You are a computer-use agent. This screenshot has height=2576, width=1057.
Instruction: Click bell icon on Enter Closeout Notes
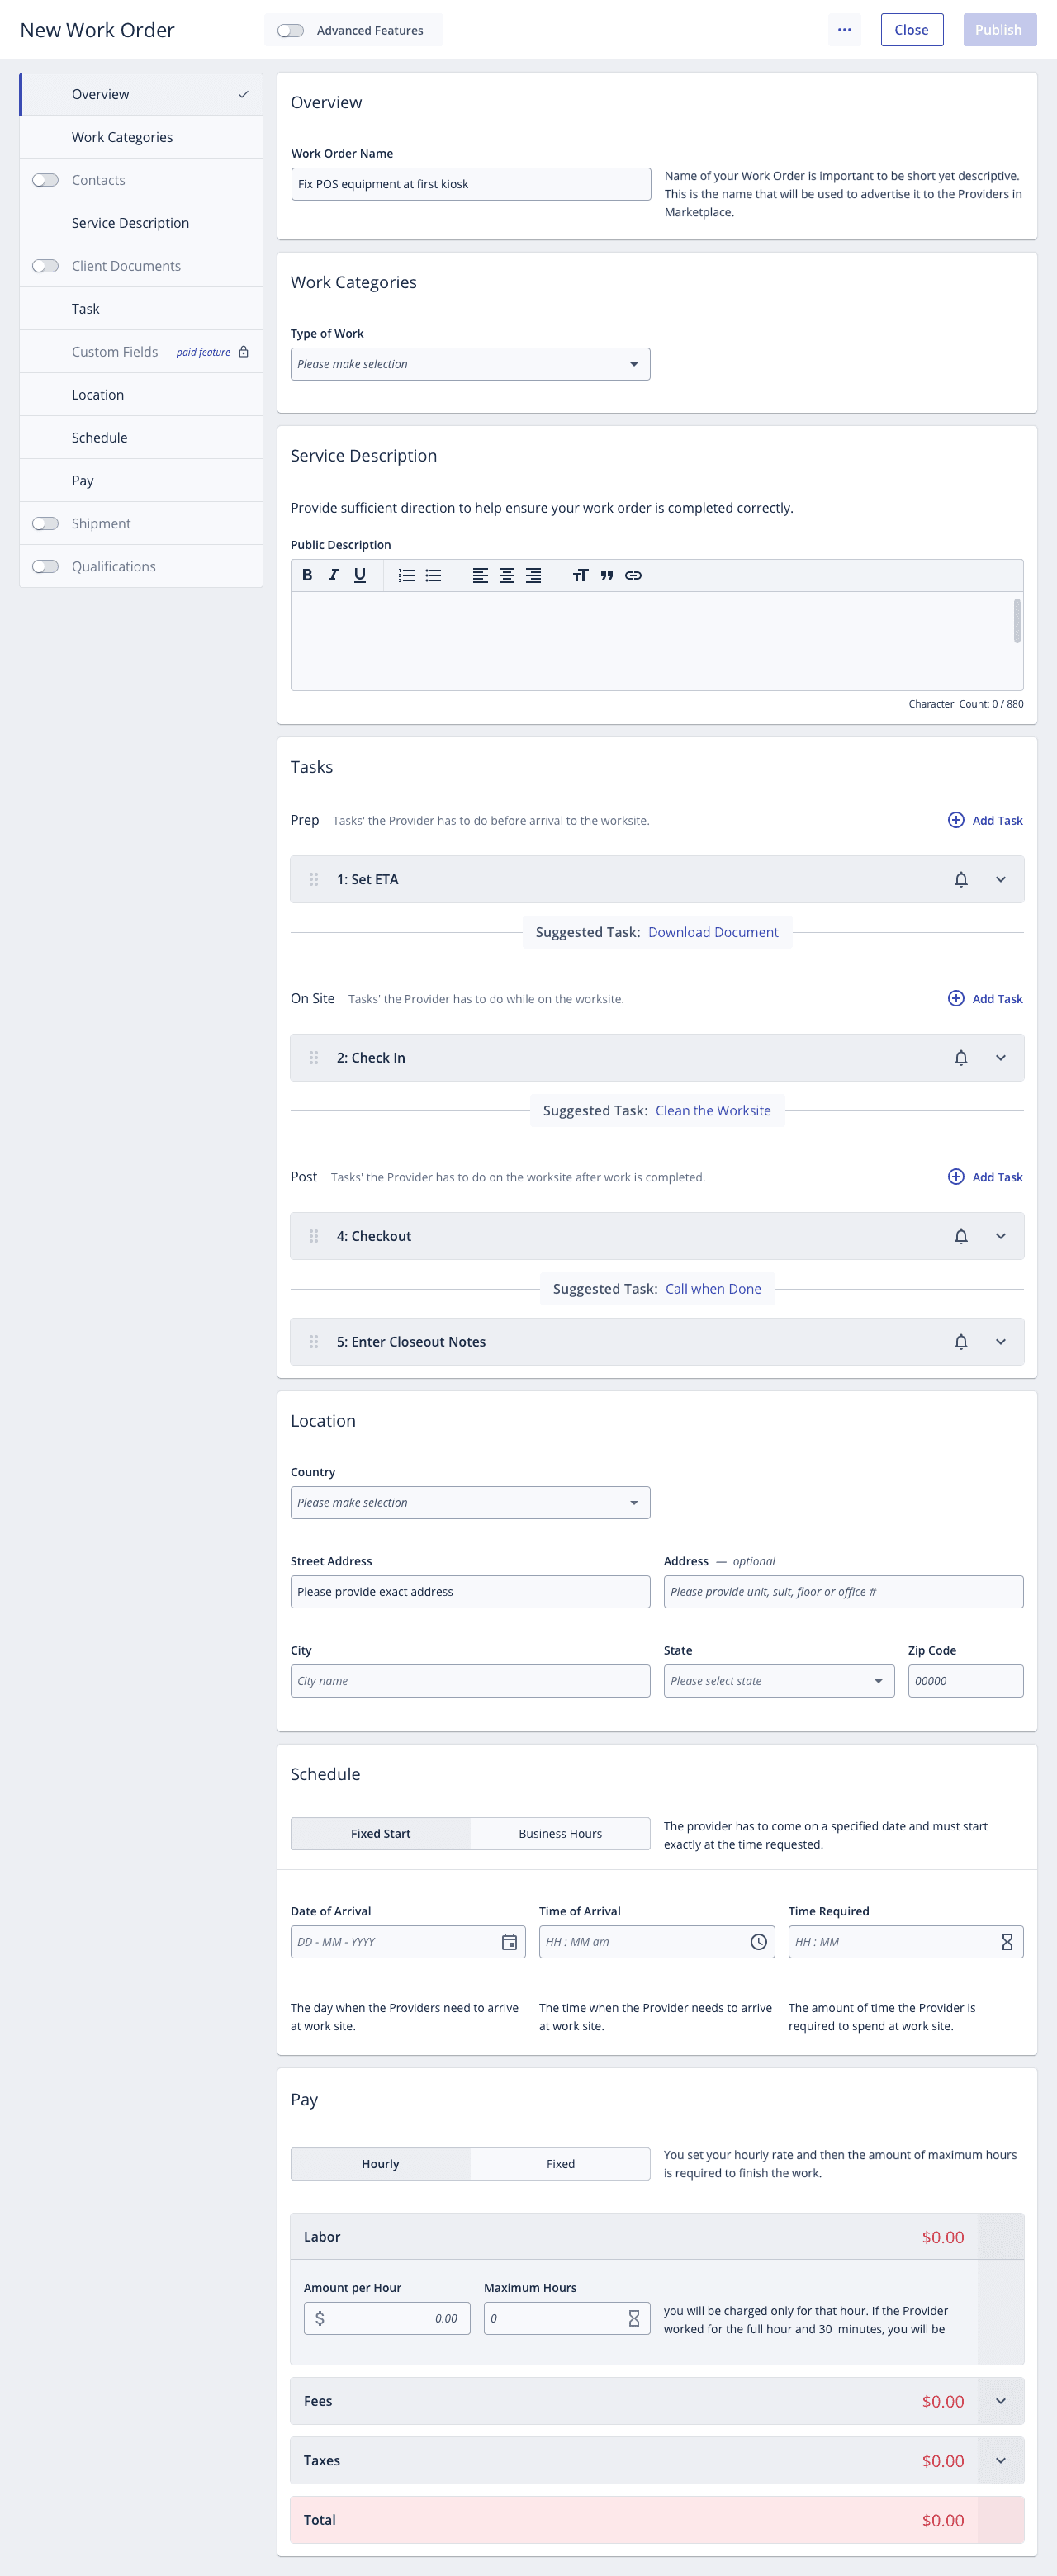click(961, 1342)
